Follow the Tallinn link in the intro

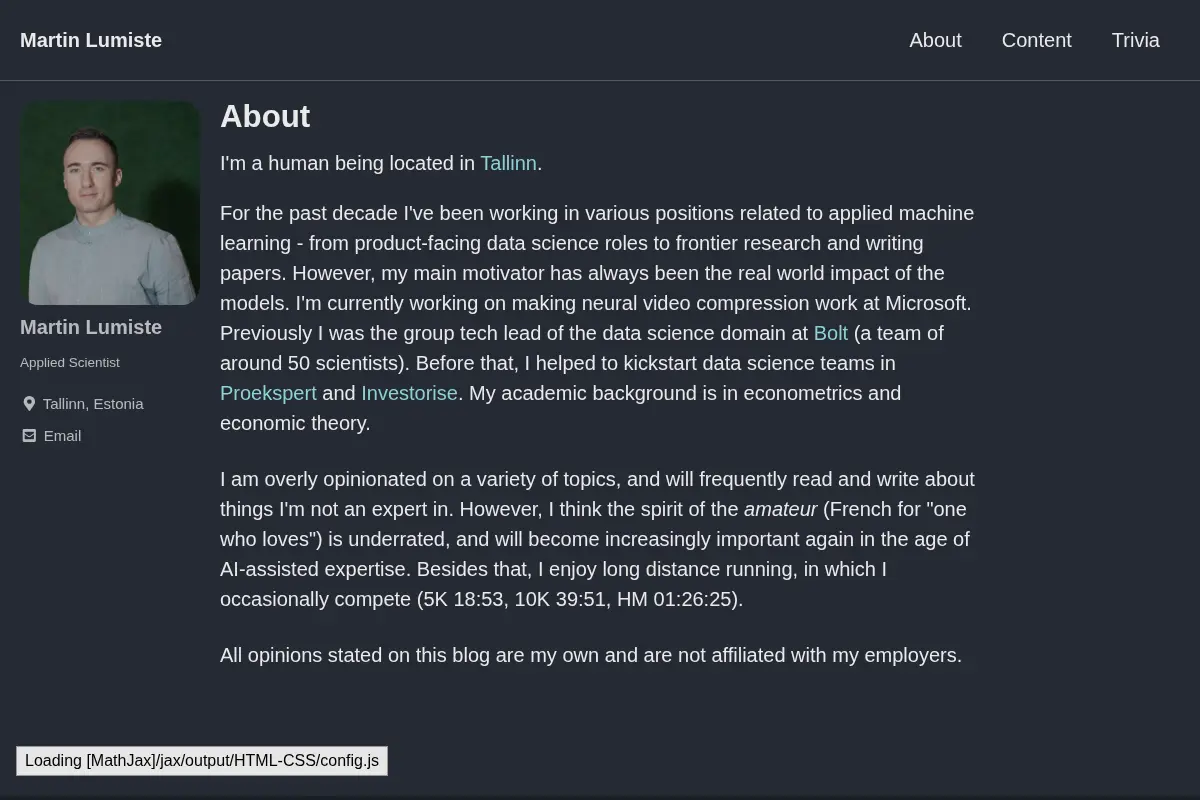point(508,163)
